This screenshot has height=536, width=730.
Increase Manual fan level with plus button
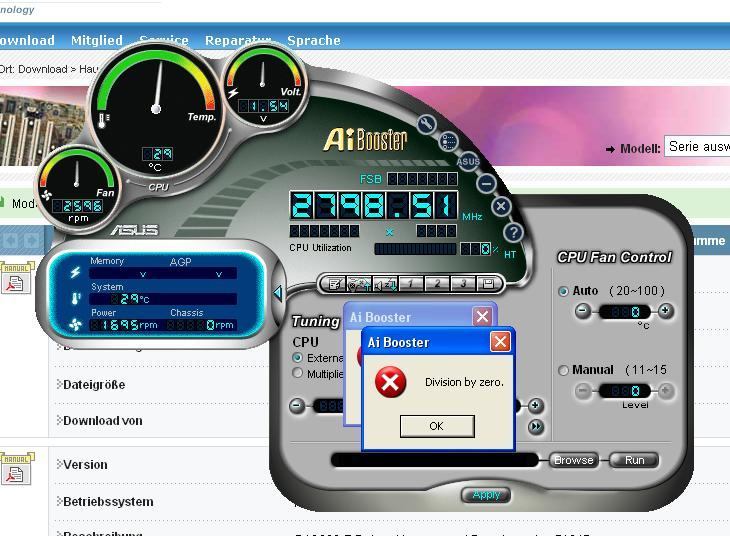coord(665,391)
